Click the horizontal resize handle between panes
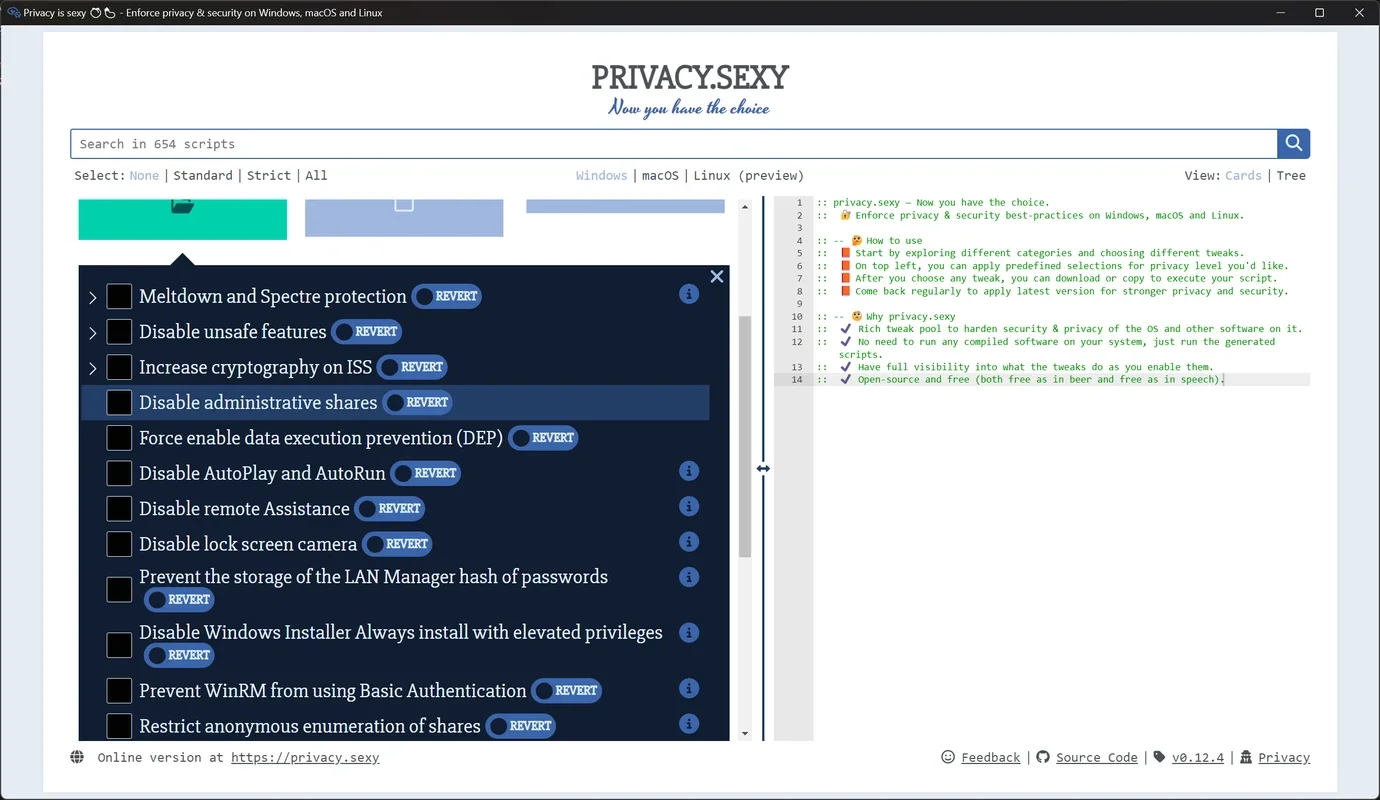 (x=763, y=468)
